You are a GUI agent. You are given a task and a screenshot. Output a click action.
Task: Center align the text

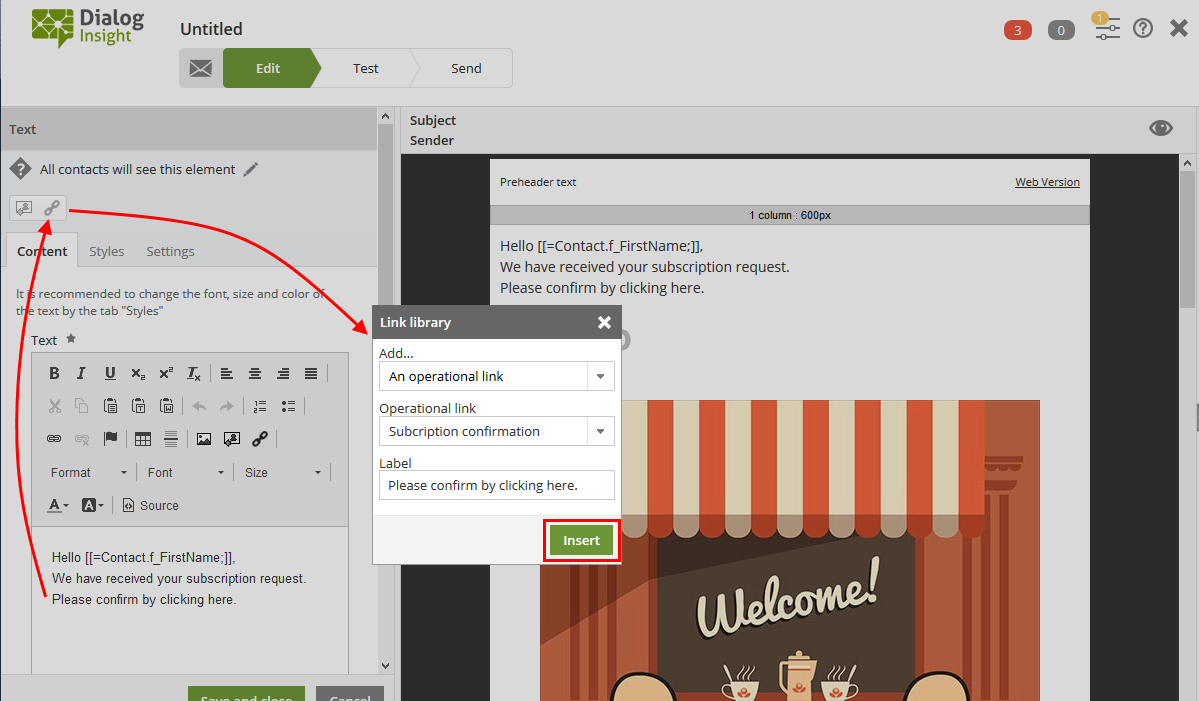click(x=255, y=373)
